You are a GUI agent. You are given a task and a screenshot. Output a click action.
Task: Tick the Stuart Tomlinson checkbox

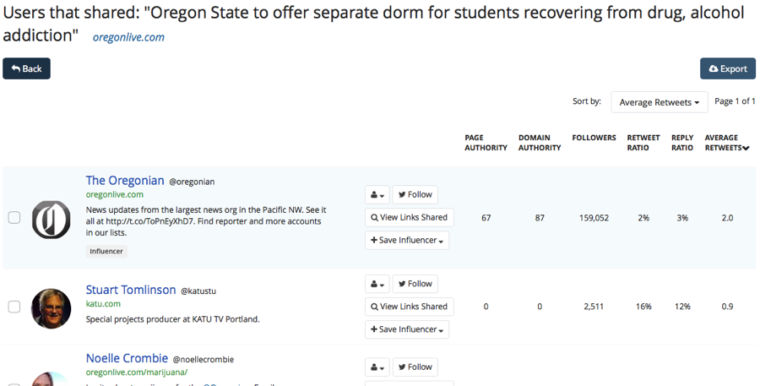pos(14,307)
